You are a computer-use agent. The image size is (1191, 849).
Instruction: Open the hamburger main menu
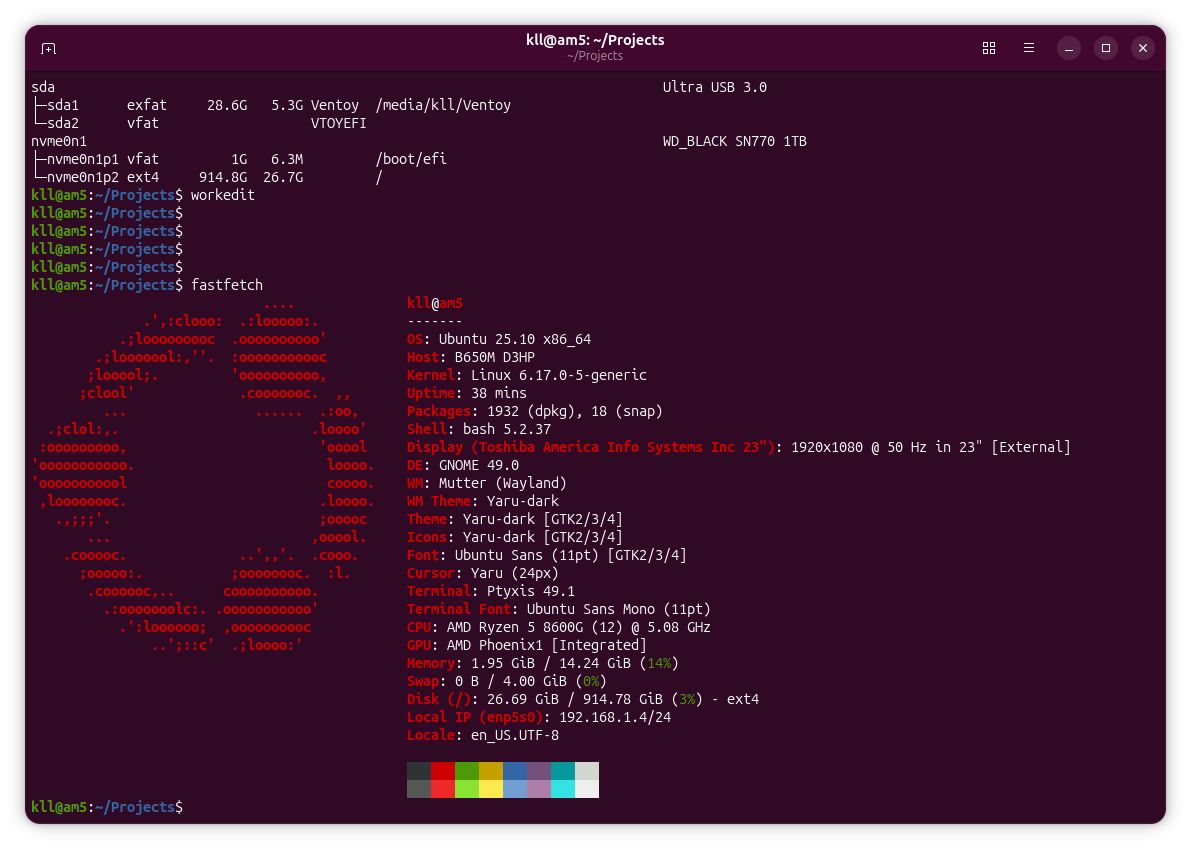coord(1028,48)
